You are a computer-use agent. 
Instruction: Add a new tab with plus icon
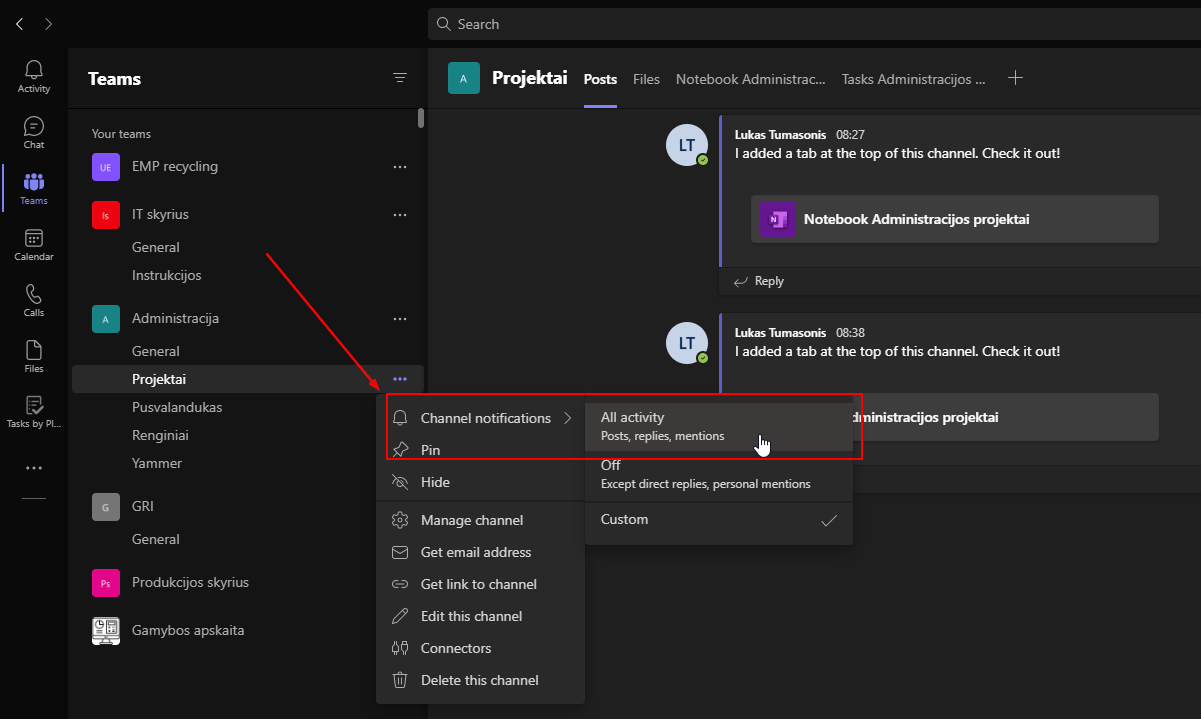click(1015, 78)
